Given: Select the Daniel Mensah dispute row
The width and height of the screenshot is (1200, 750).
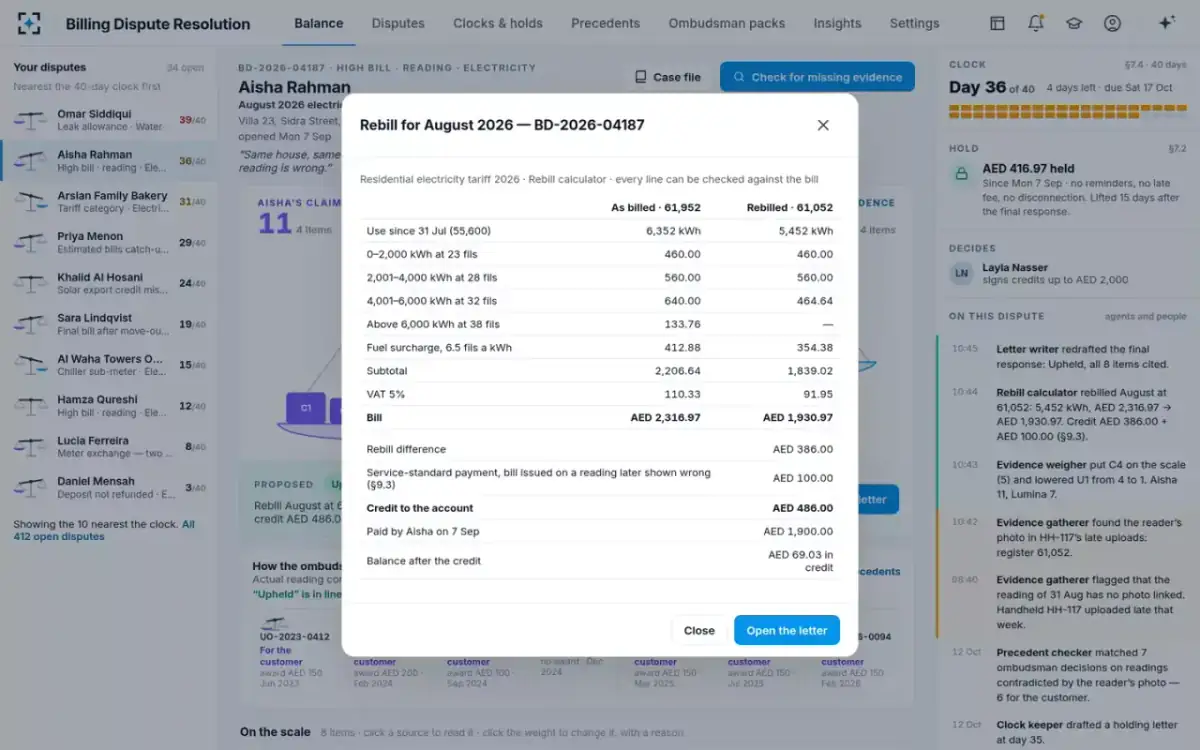Looking at the screenshot, I should point(108,488).
